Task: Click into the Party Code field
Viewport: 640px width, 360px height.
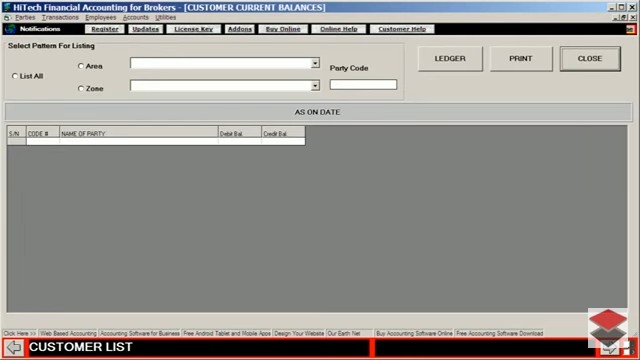Action: [363, 84]
